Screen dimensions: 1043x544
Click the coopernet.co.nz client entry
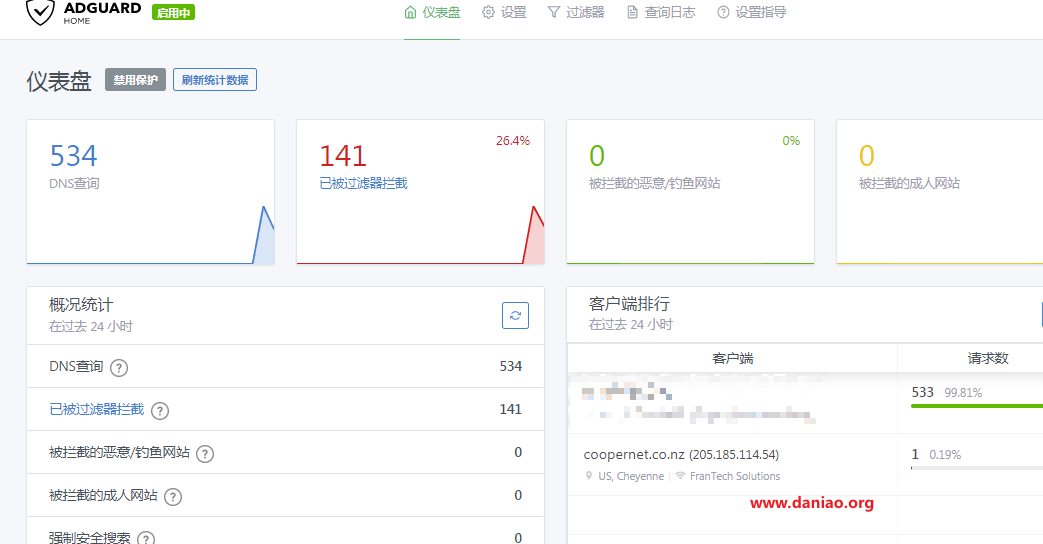(681, 455)
